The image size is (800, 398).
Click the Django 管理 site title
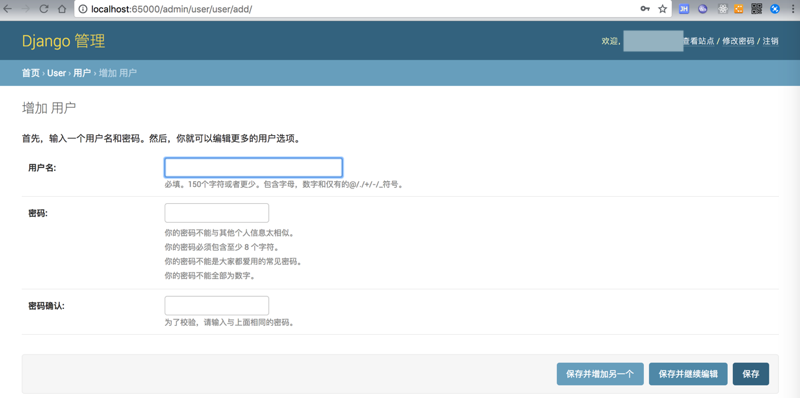[x=63, y=41]
